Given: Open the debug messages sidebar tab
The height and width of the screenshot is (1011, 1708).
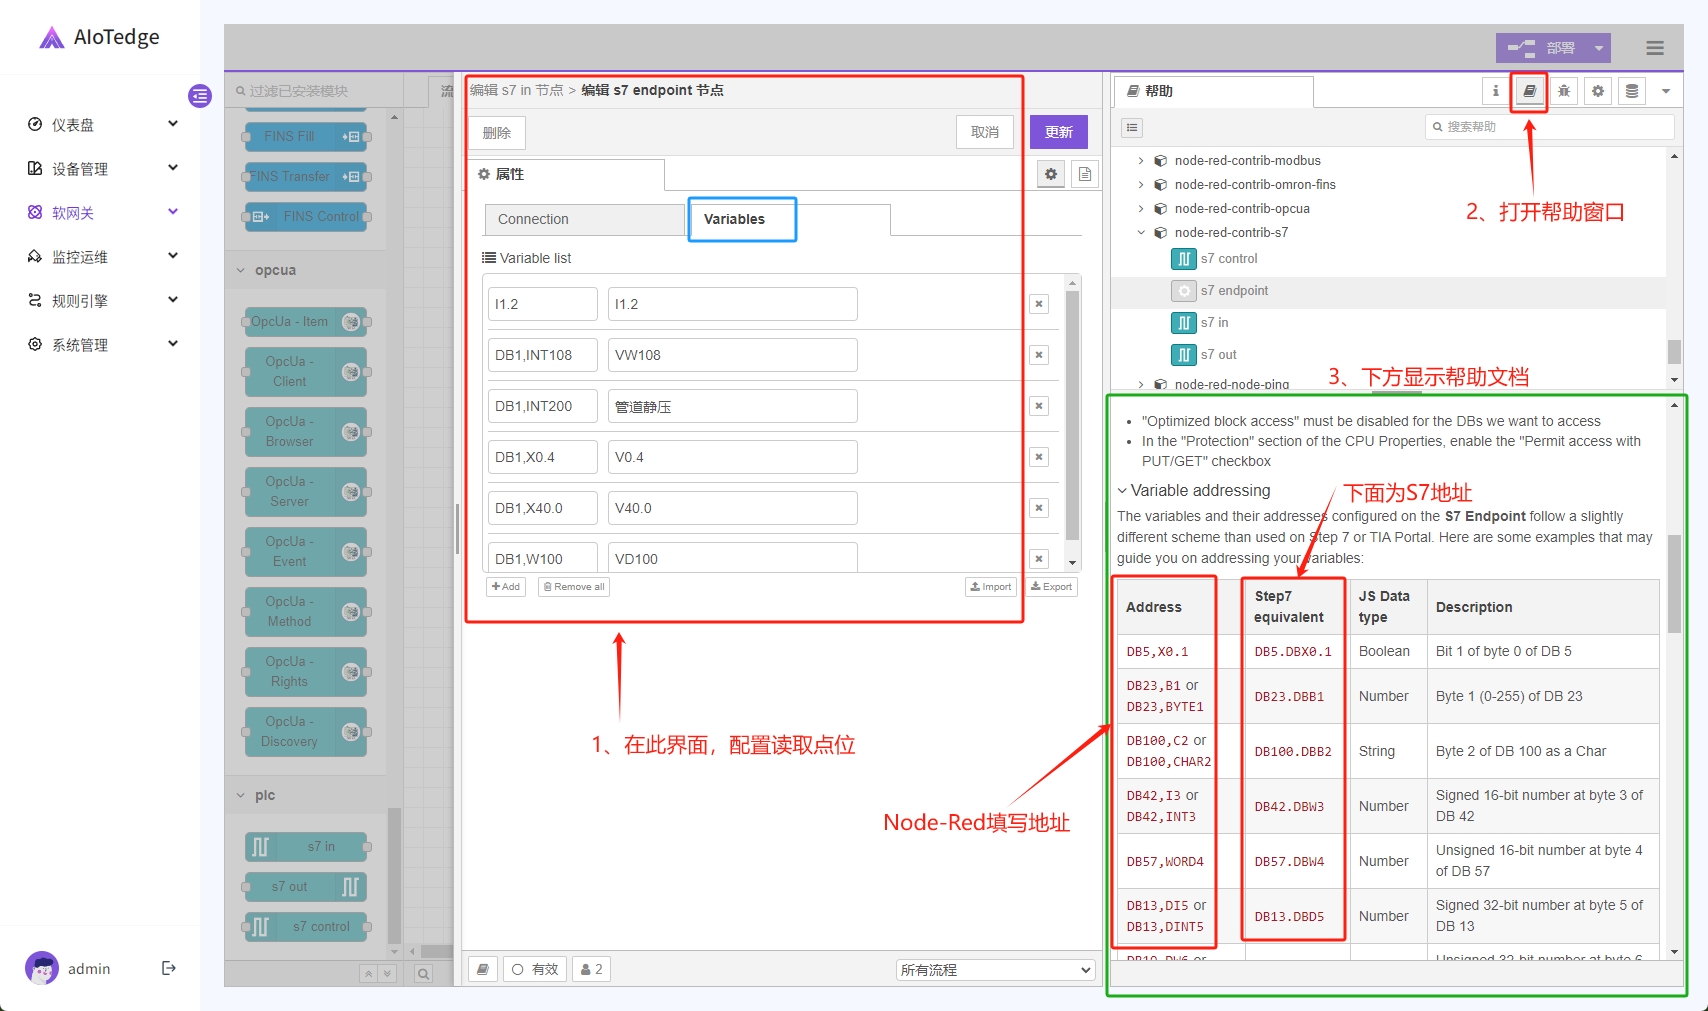Looking at the screenshot, I should pyautogui.click(x=1564, y=91).
